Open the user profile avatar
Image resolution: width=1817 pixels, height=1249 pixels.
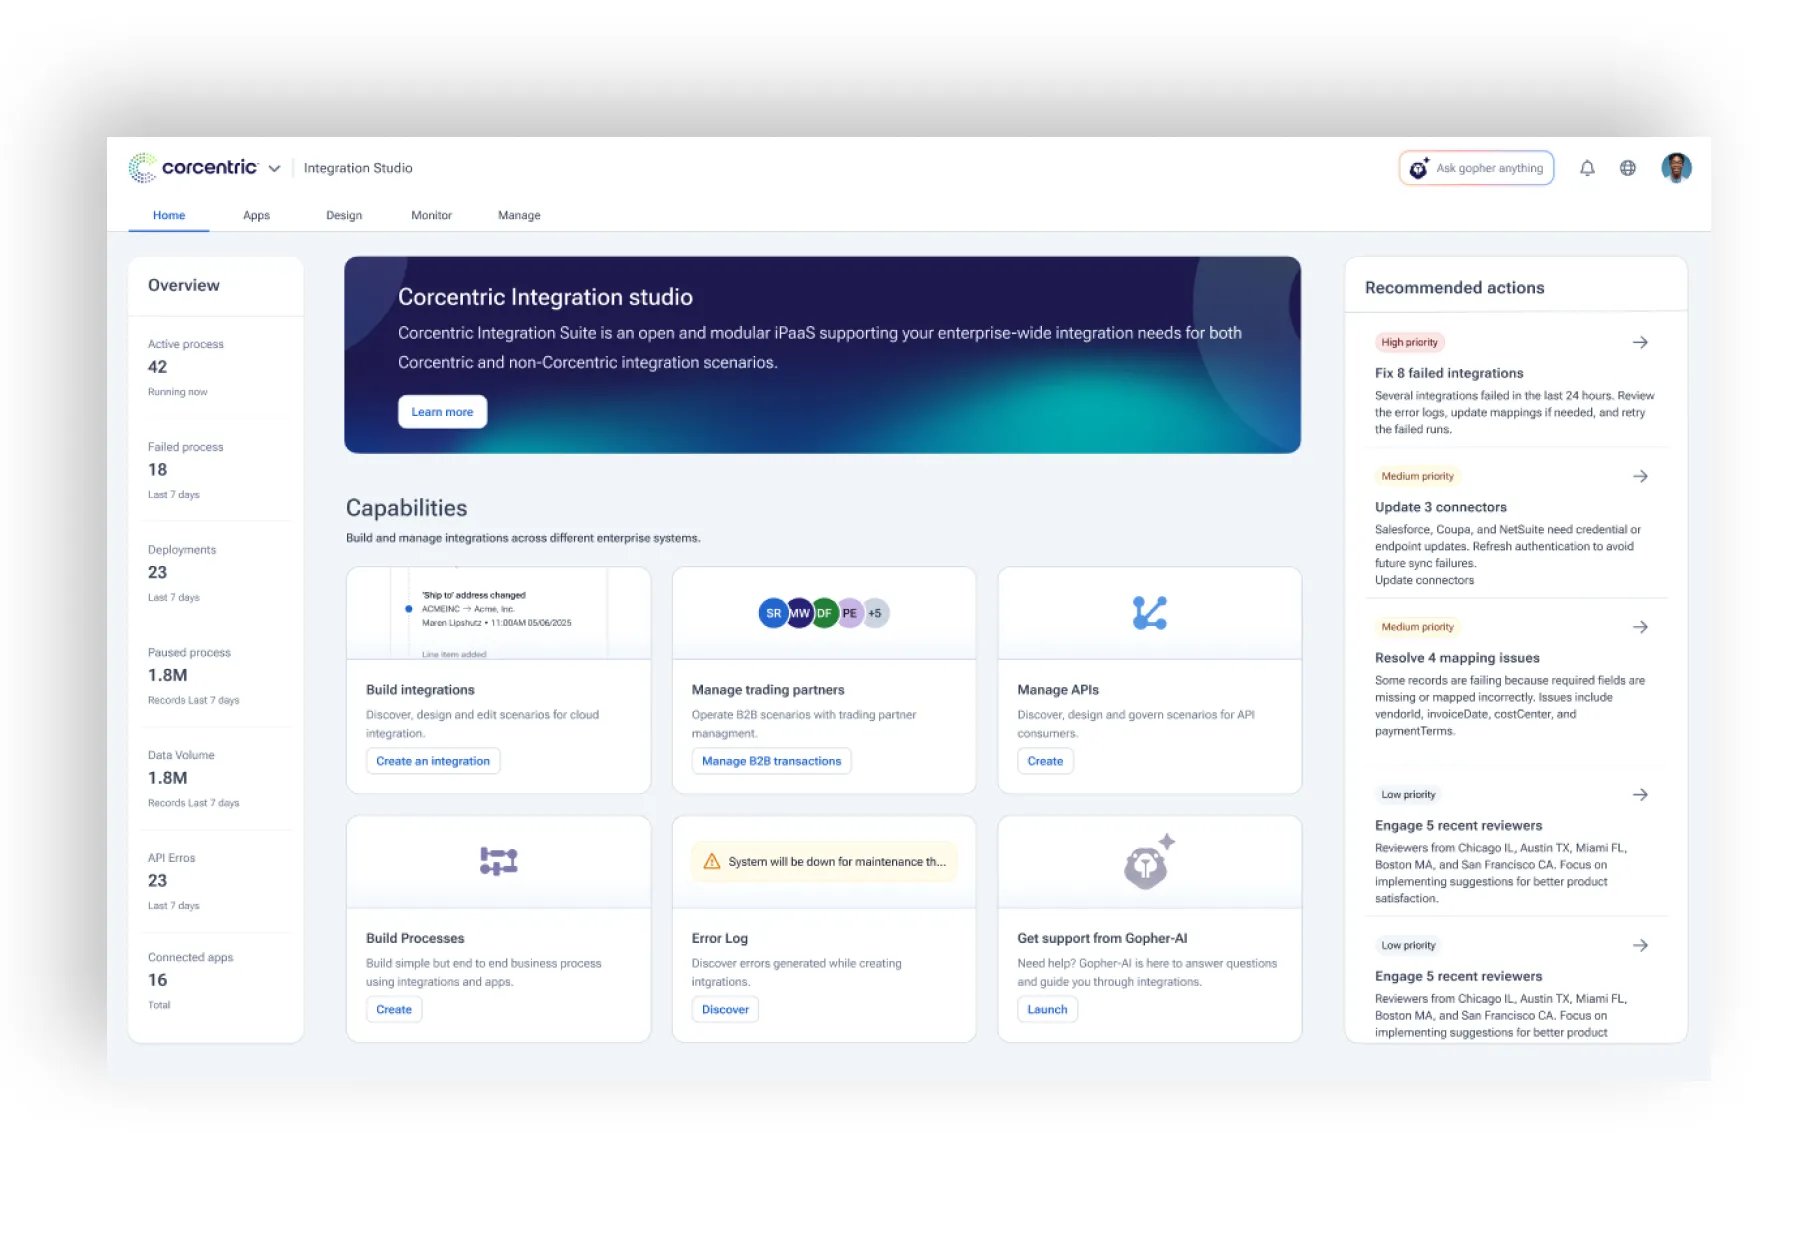pos(1676,168)
